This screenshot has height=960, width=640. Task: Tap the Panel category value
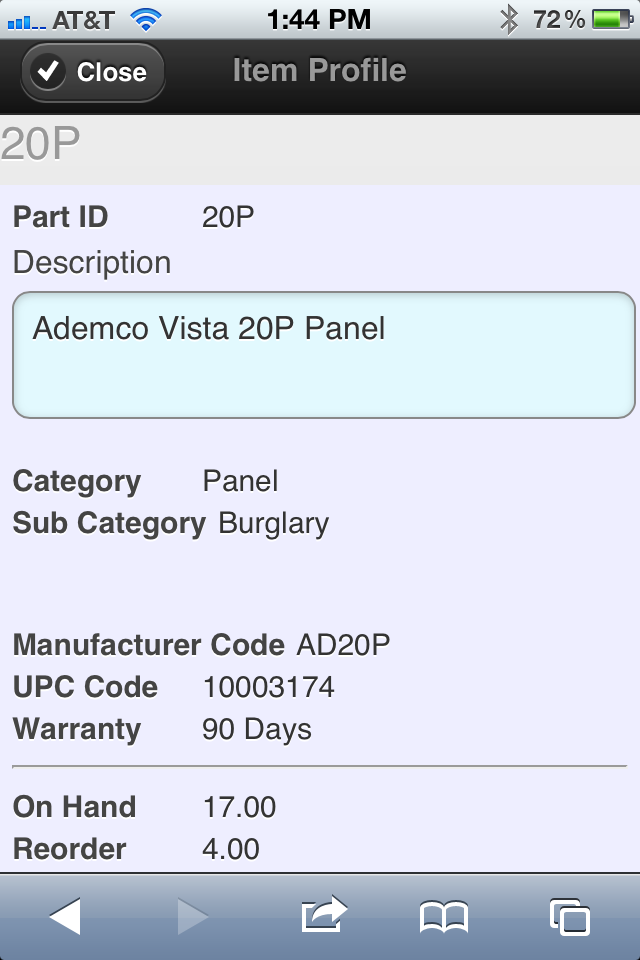[x=240, y=481]
